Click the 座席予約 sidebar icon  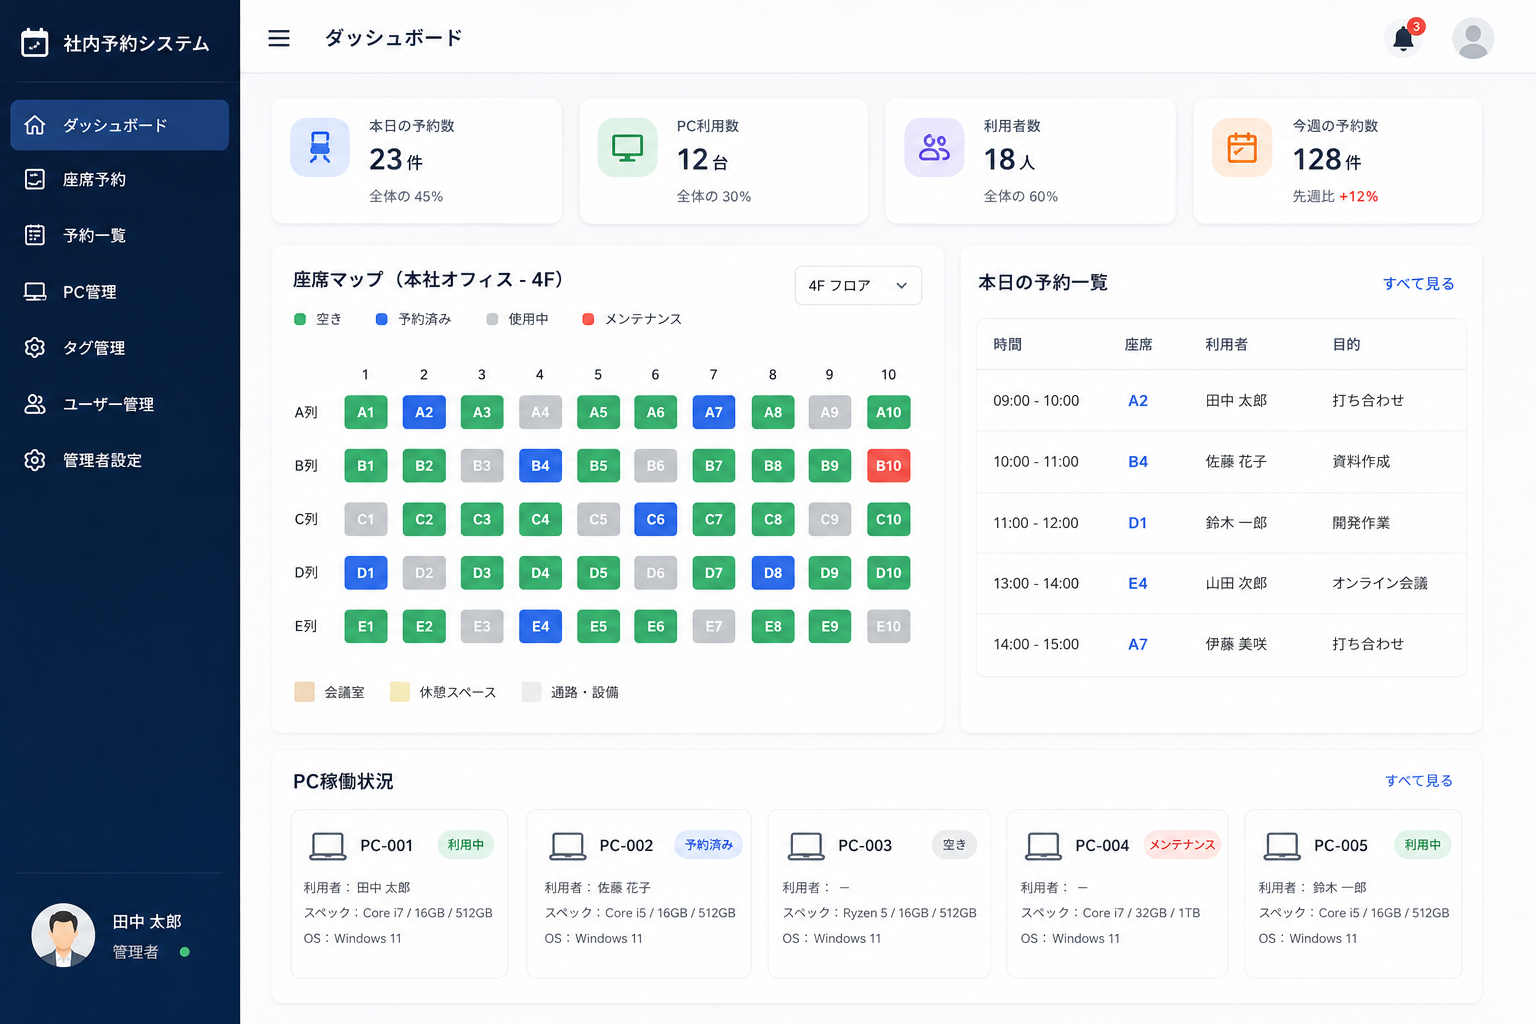tap(35, 179)
